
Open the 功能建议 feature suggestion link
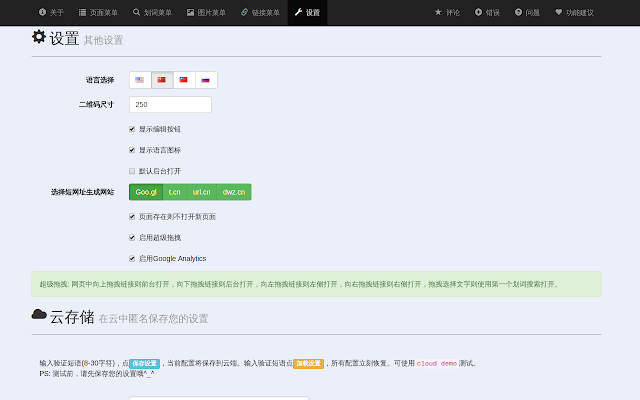(x=574, y=13)
